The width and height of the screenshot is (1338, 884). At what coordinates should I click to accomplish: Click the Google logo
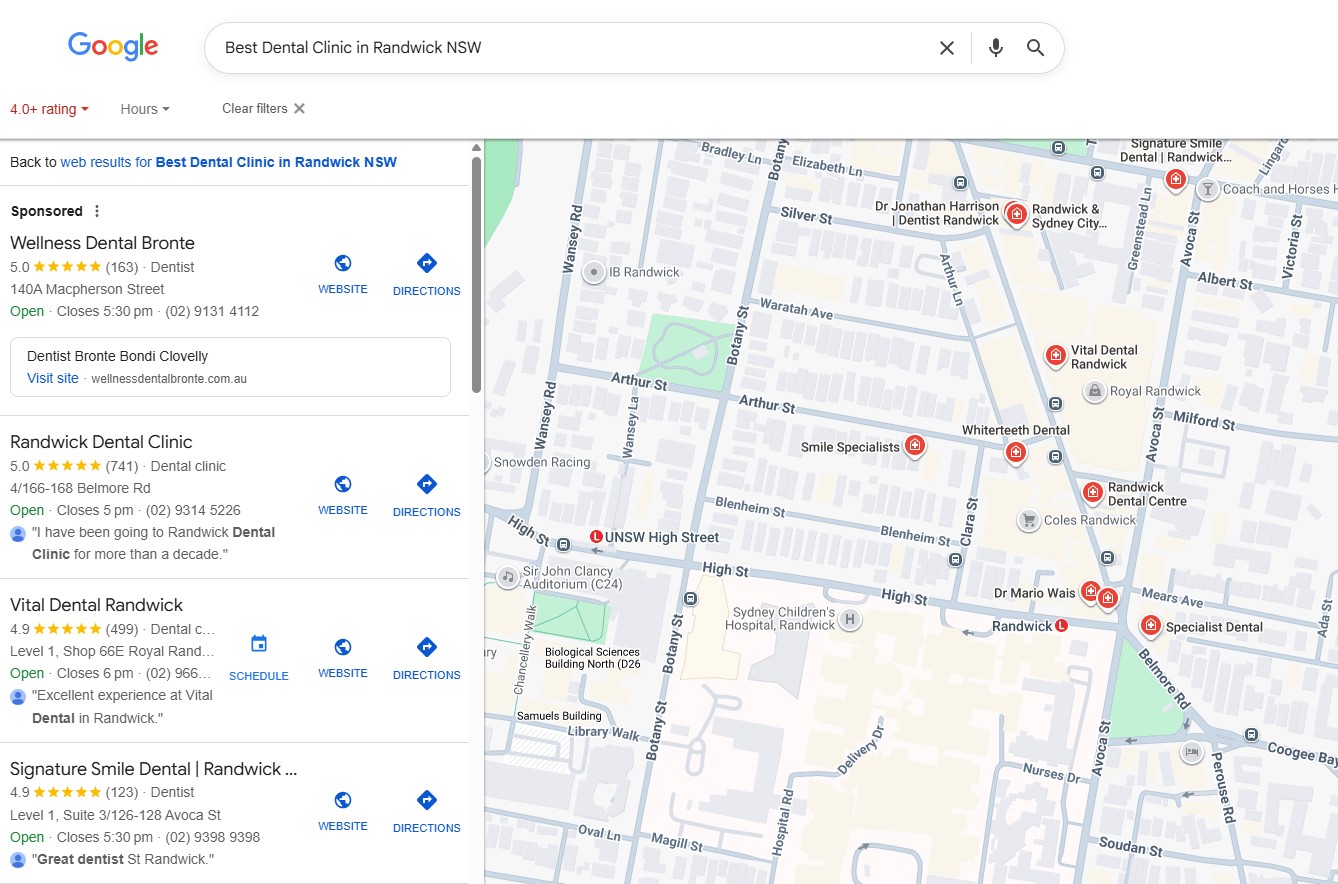(113, 46)
